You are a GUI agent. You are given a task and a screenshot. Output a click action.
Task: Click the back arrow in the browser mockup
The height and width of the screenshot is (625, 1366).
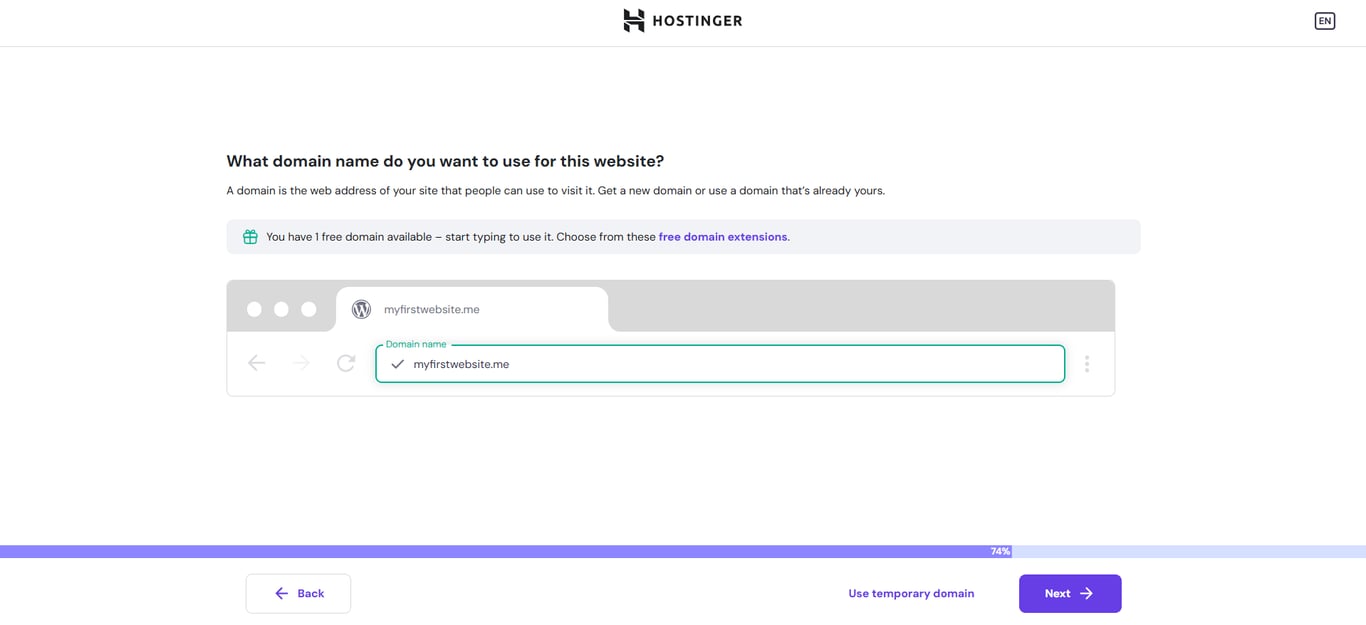pyautogui.click(x=256, y=363)
